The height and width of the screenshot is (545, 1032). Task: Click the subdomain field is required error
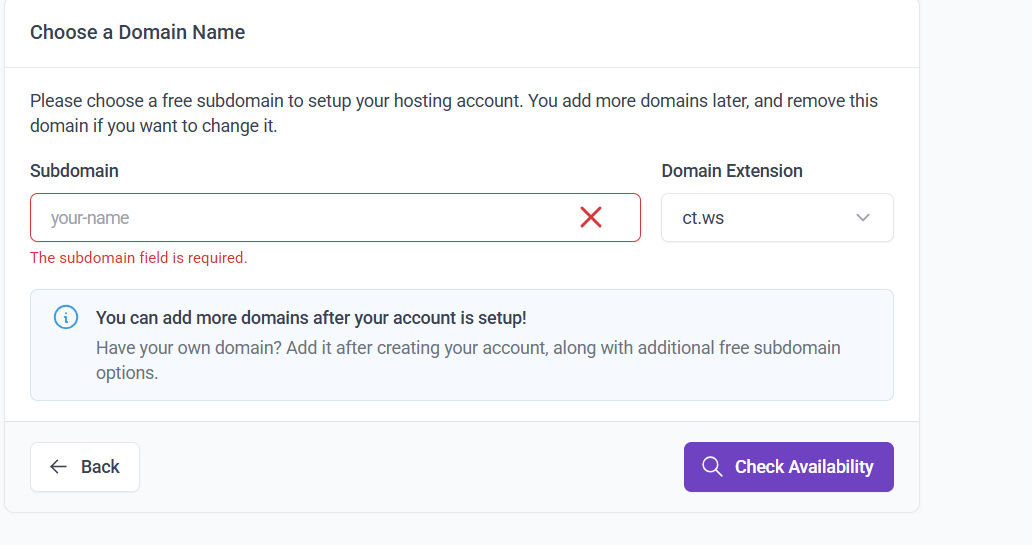click(138, 258)
